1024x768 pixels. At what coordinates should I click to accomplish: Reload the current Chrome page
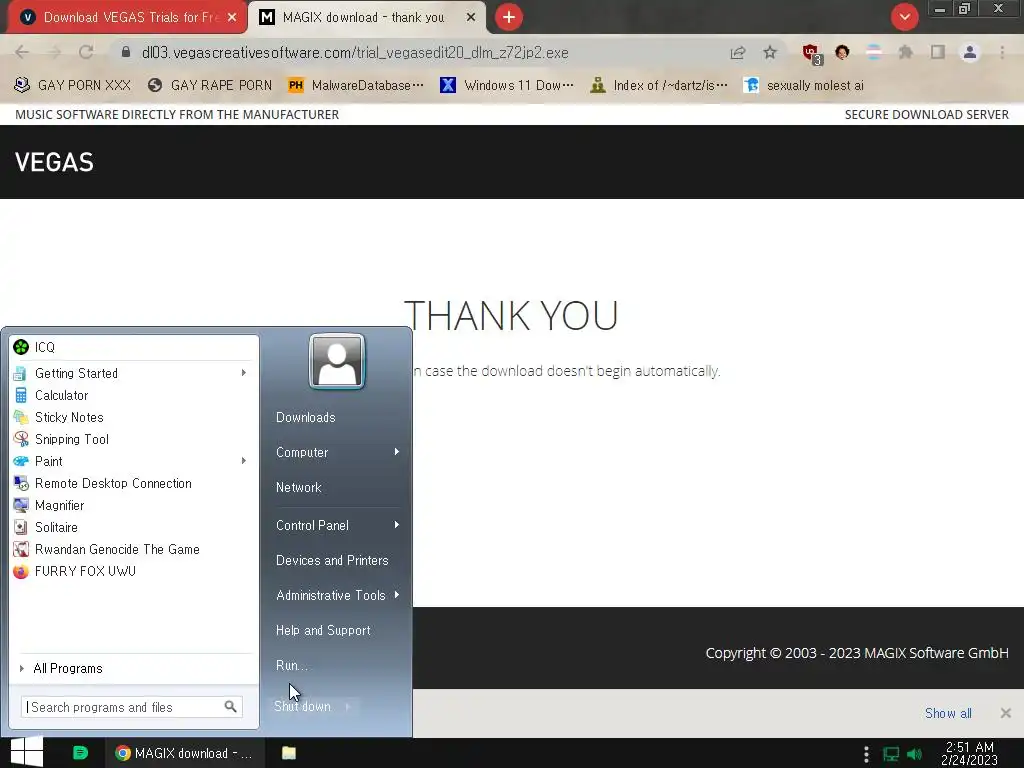[86, 52]
